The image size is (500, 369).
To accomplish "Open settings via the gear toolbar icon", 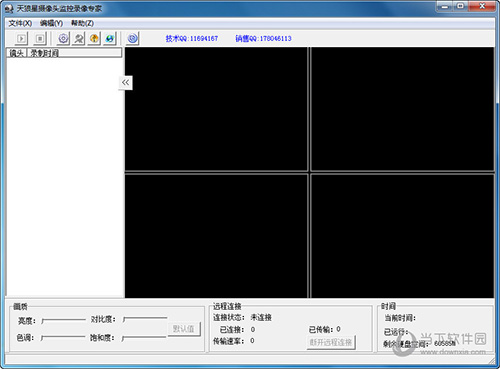I will point(63,39).
